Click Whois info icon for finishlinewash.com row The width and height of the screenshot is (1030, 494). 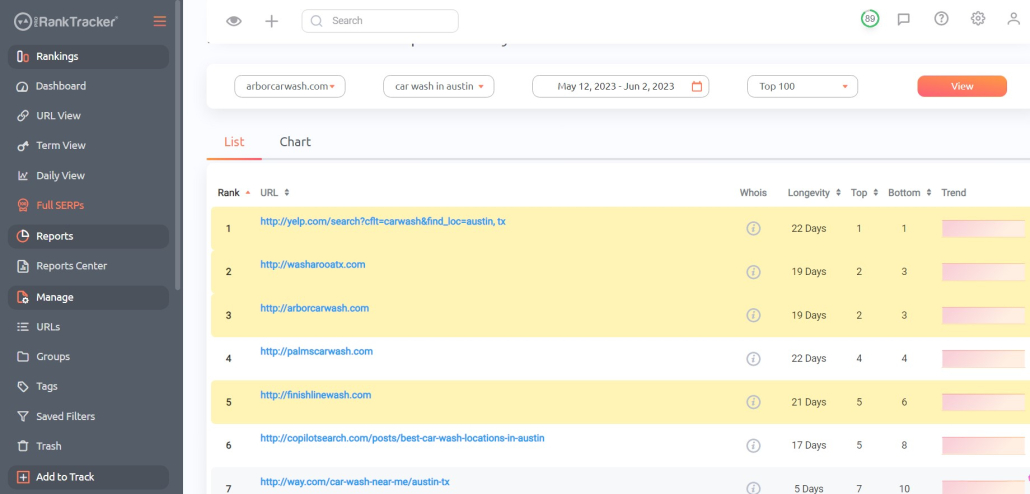coord(753,402)
